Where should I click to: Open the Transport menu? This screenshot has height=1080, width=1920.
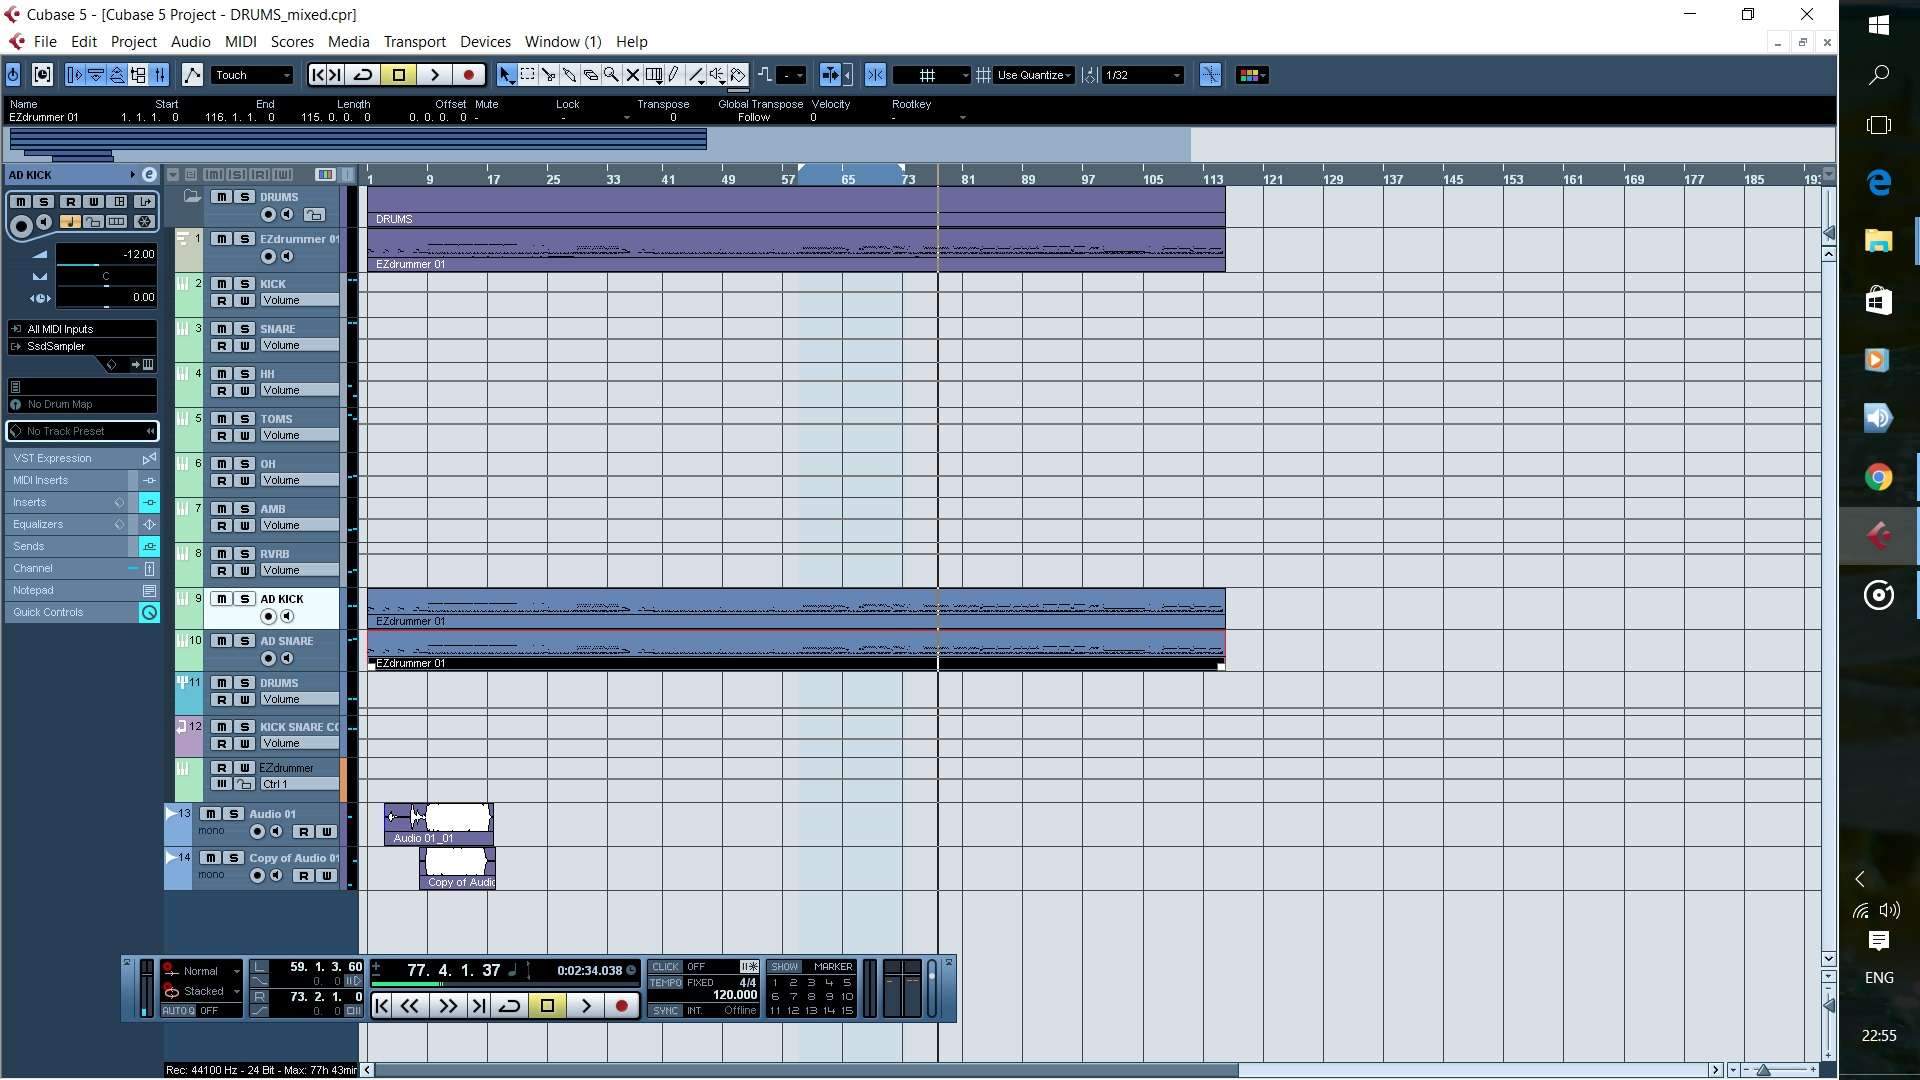pos(414,42)
